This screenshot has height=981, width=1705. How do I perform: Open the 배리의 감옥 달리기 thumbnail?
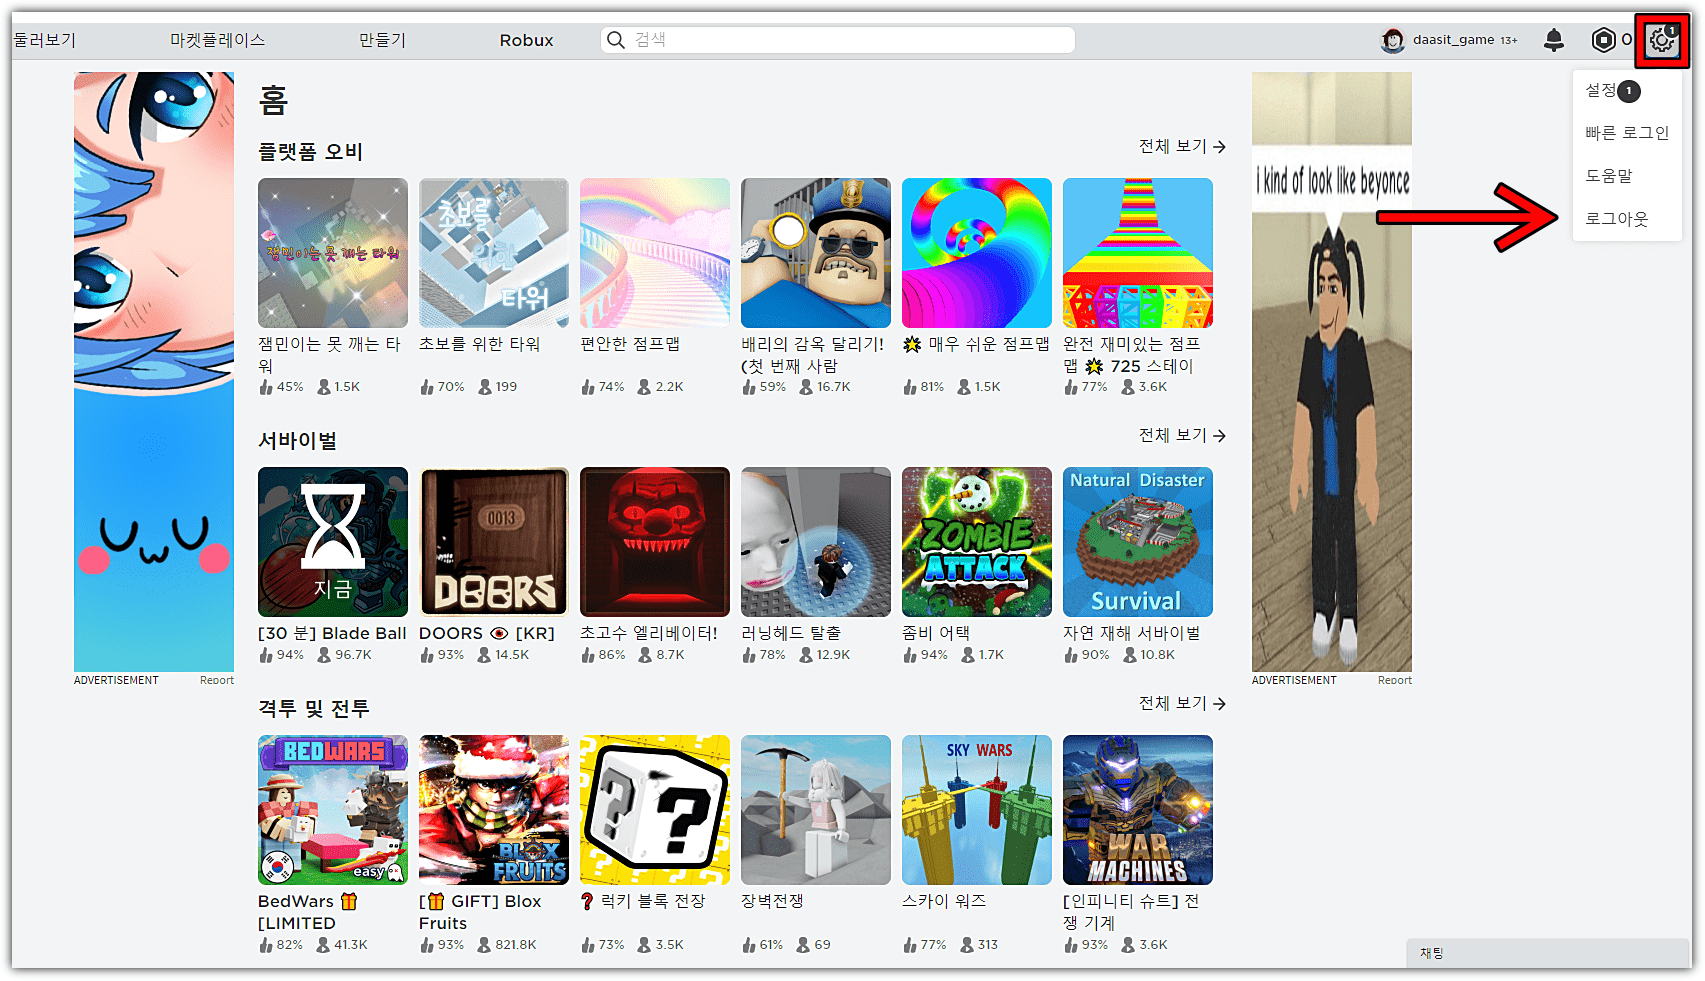pyautogui.click(x=816, y=253)
